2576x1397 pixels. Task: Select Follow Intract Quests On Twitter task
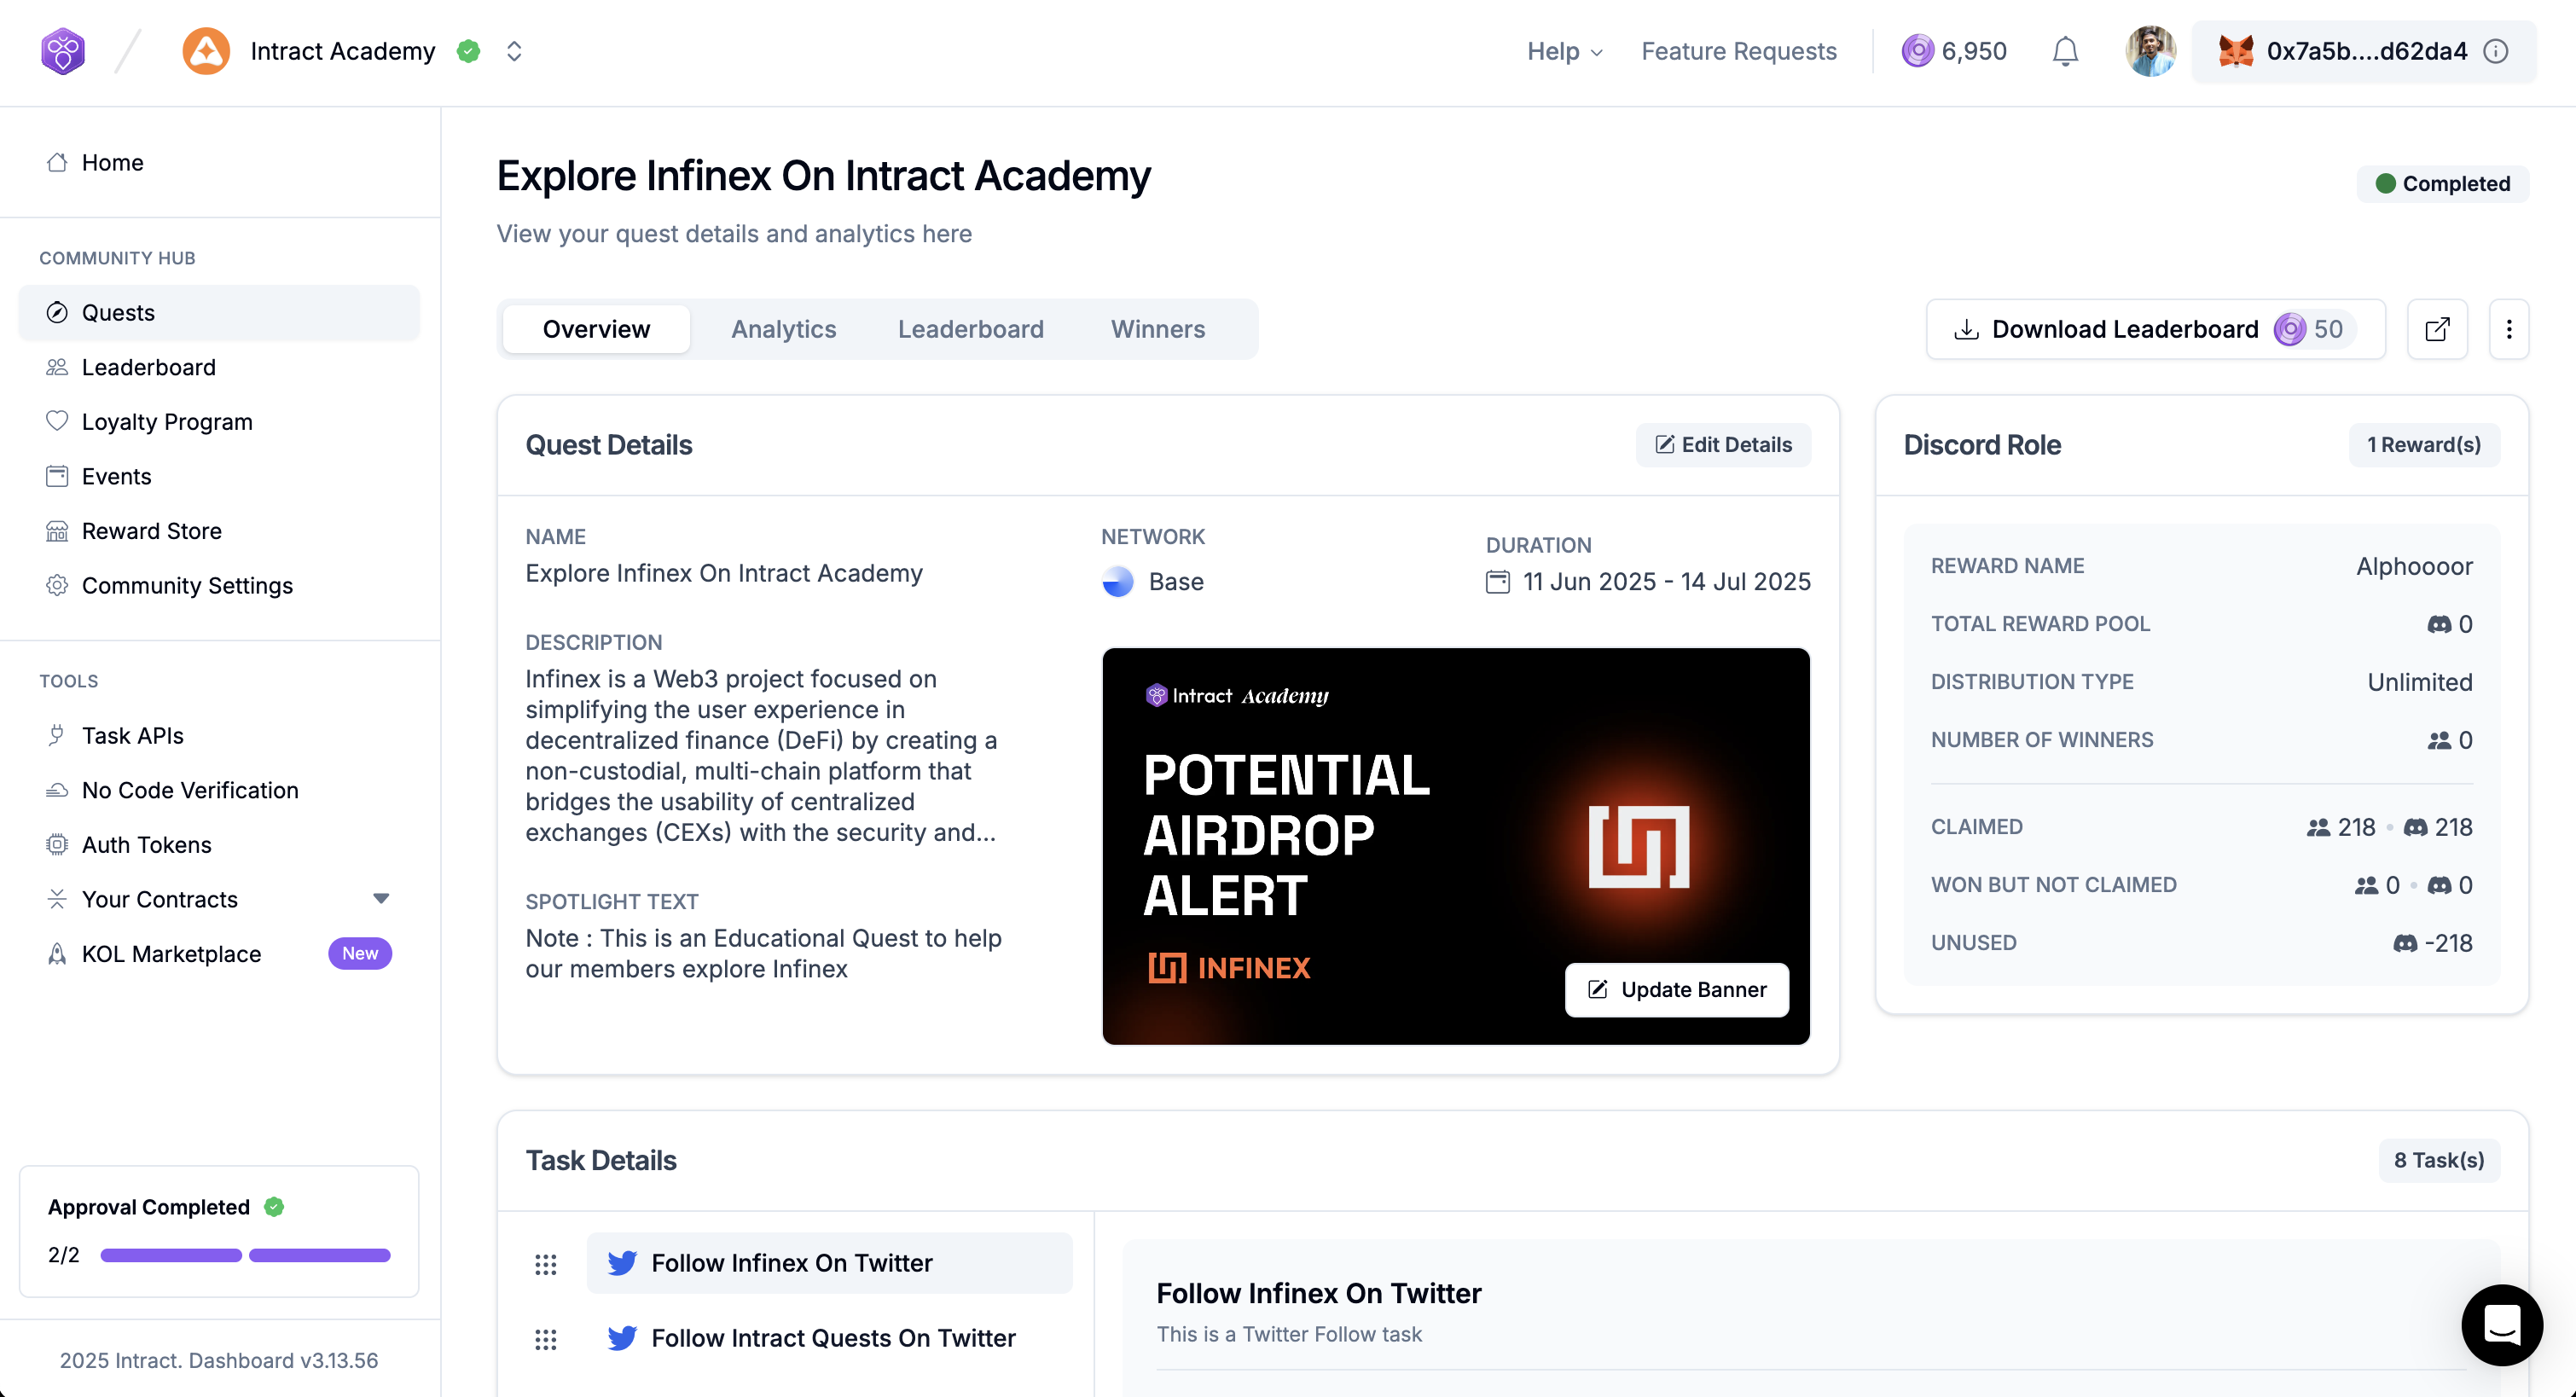pos(832,1338)
